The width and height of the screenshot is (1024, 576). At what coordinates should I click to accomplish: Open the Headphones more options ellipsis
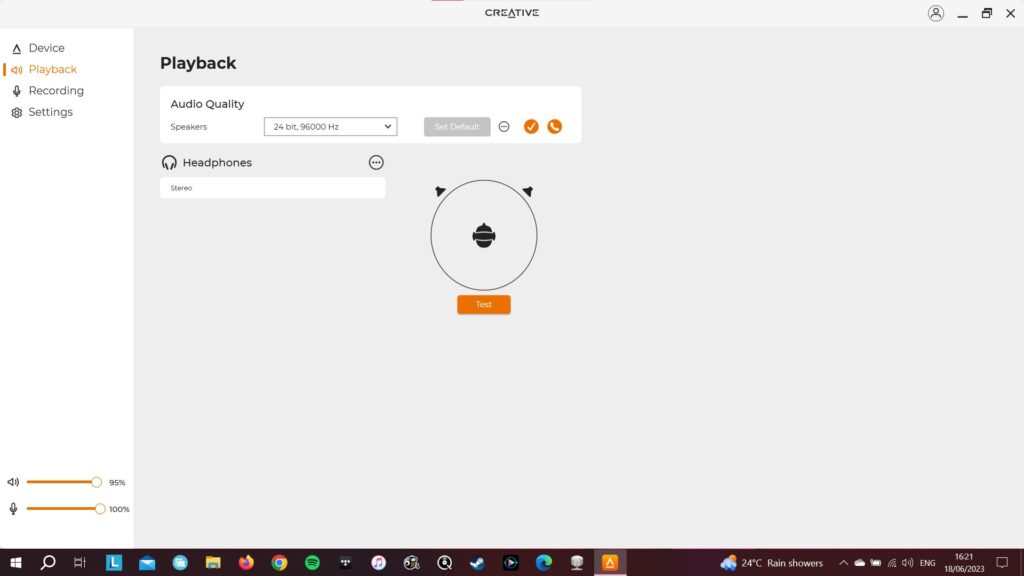click(376, 163)
